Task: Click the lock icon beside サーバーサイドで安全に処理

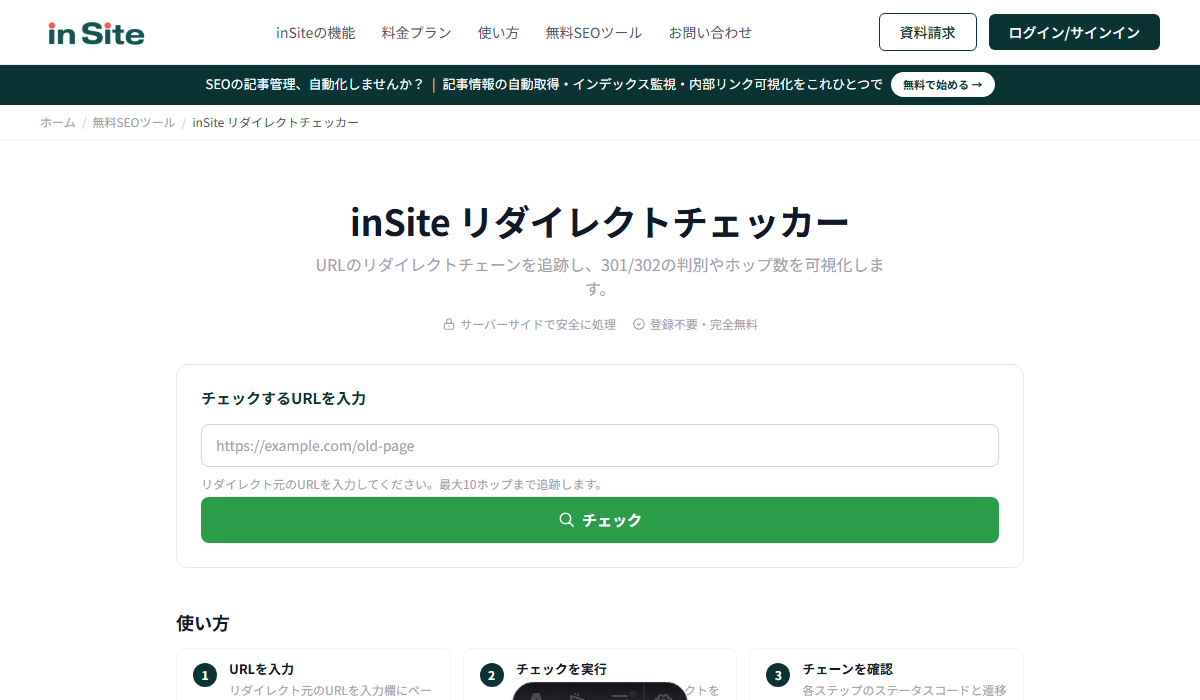Action: tap(447, 323)
